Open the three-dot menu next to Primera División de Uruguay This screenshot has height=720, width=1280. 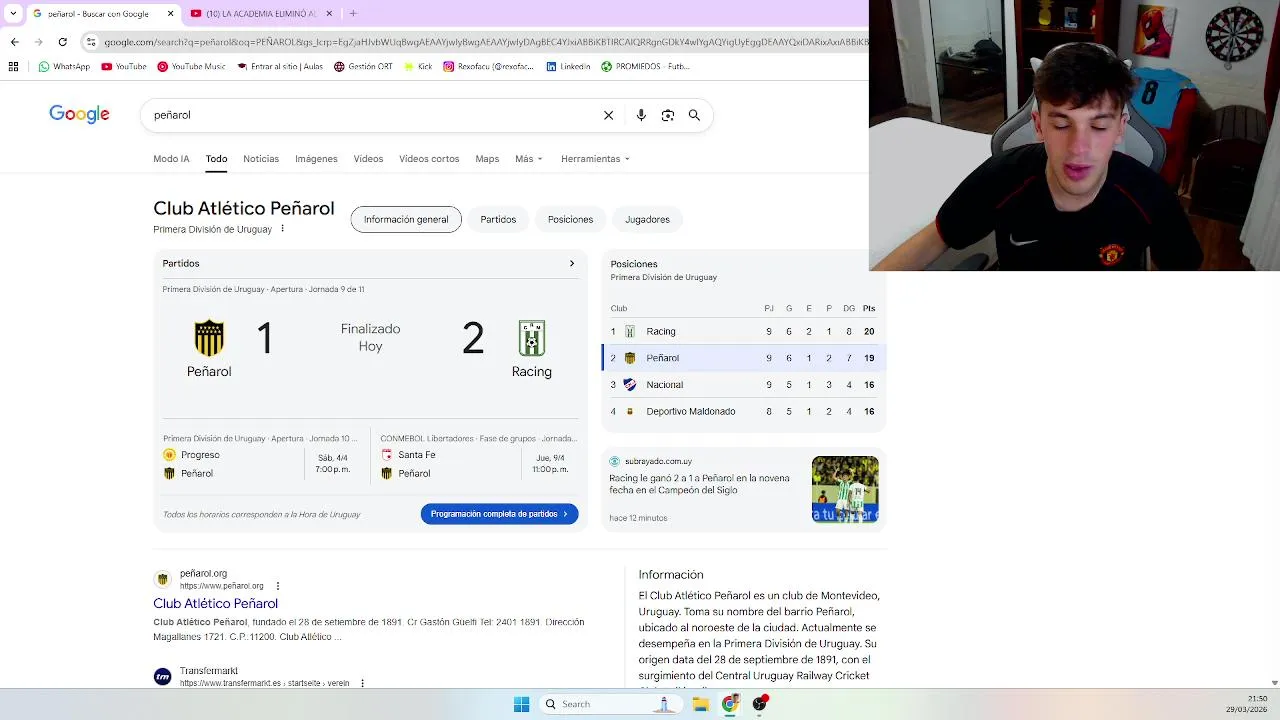(x=282, y=229)
